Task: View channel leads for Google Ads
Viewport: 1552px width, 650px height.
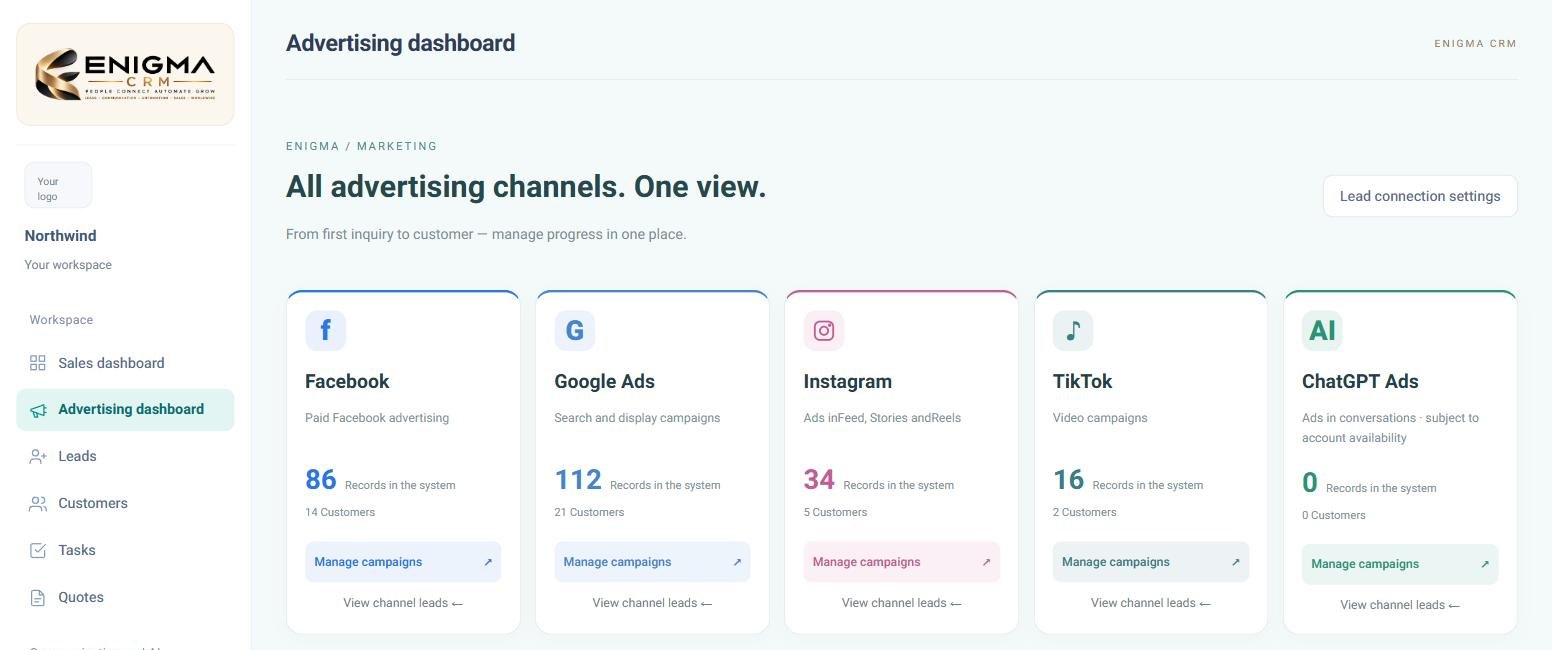Action: click(652, 603)
